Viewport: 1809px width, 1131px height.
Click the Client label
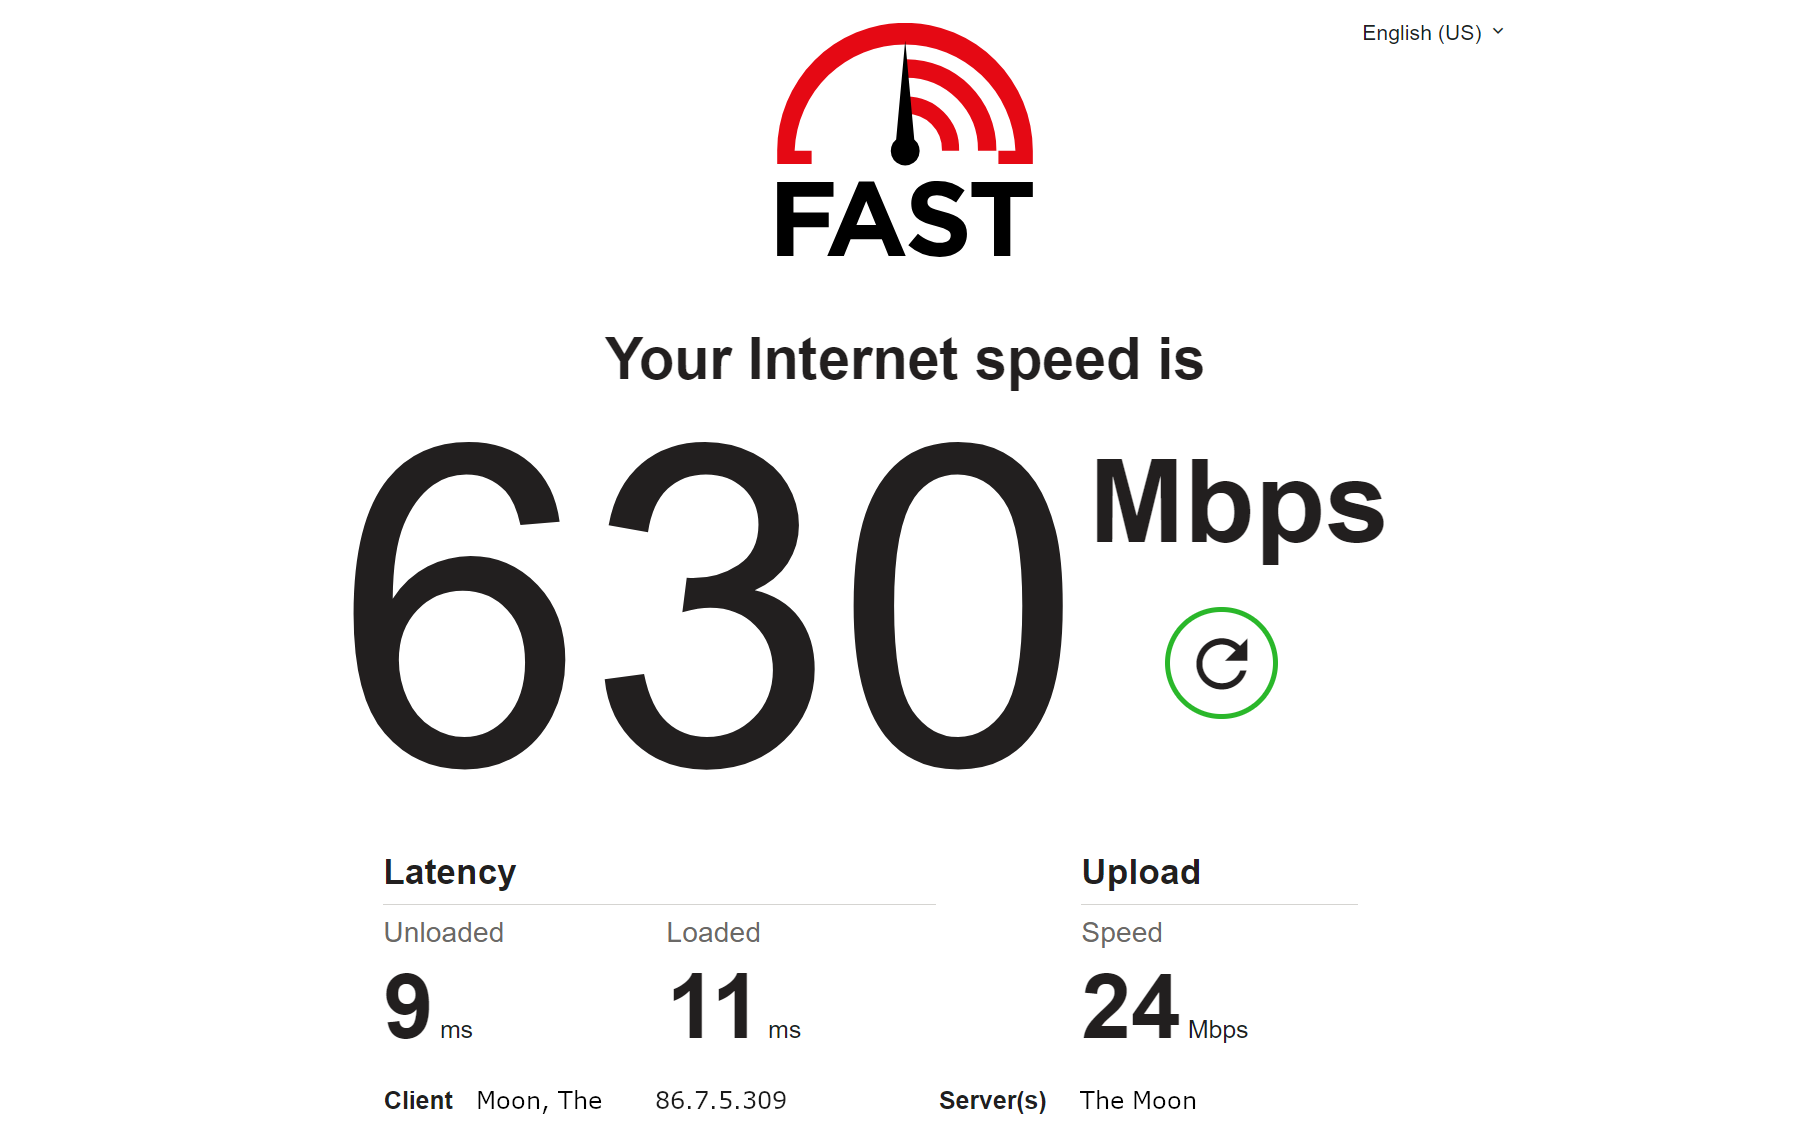[x=418, y=1100]
